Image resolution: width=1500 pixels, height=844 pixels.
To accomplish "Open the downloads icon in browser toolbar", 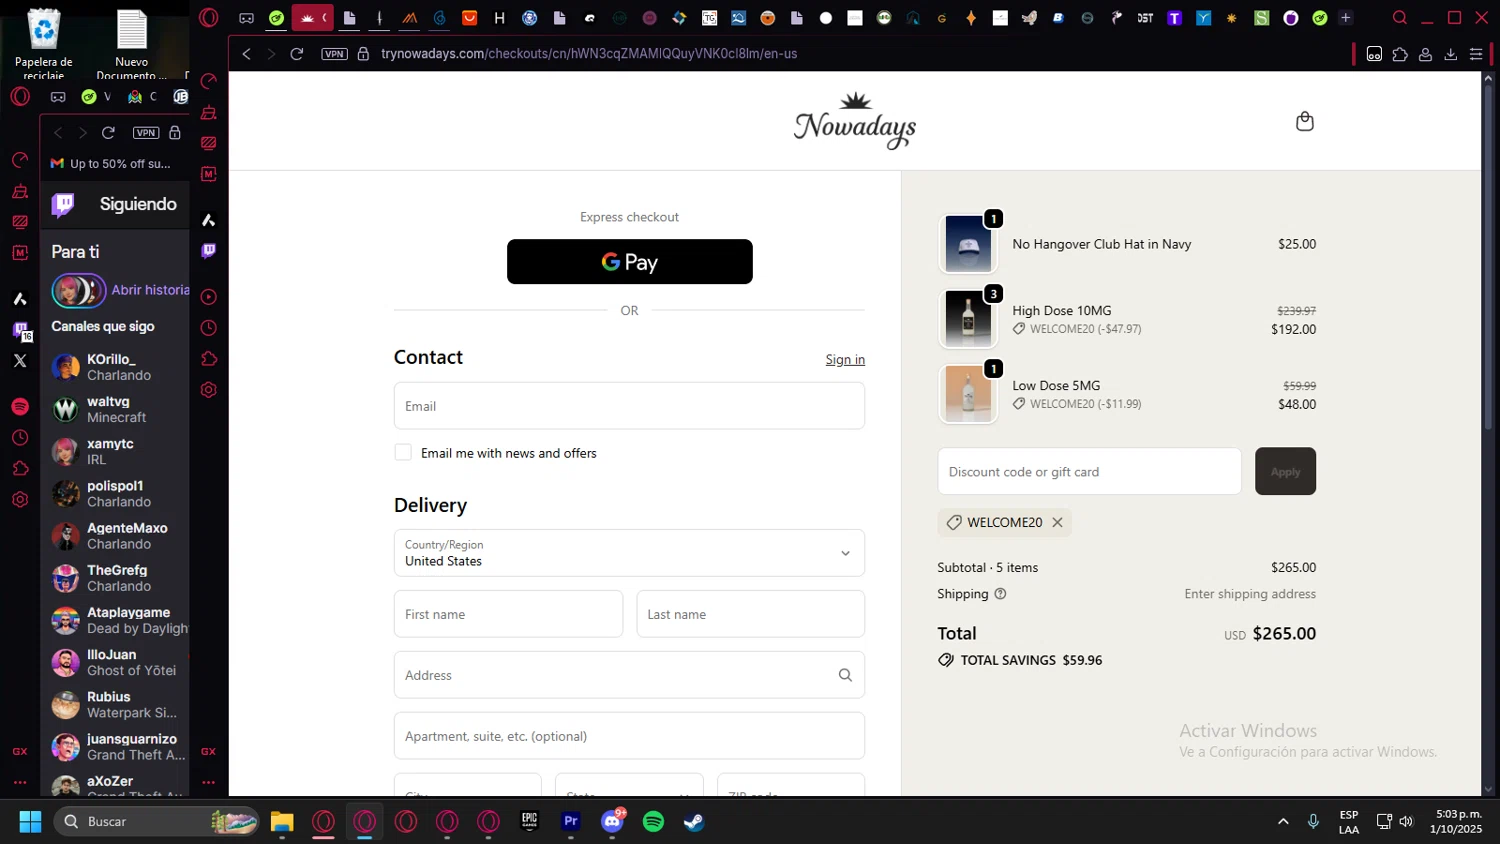I will [x=1451, y=54].
